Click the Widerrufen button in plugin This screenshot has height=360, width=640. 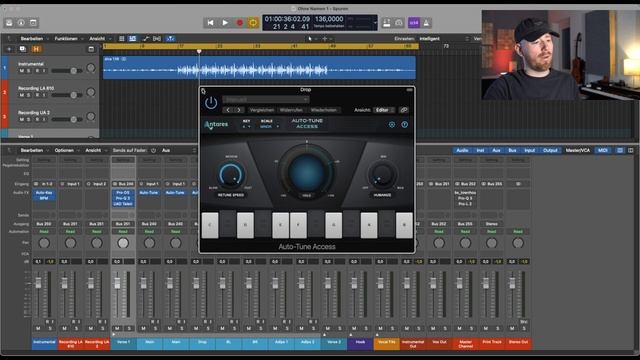coord(291,110)
